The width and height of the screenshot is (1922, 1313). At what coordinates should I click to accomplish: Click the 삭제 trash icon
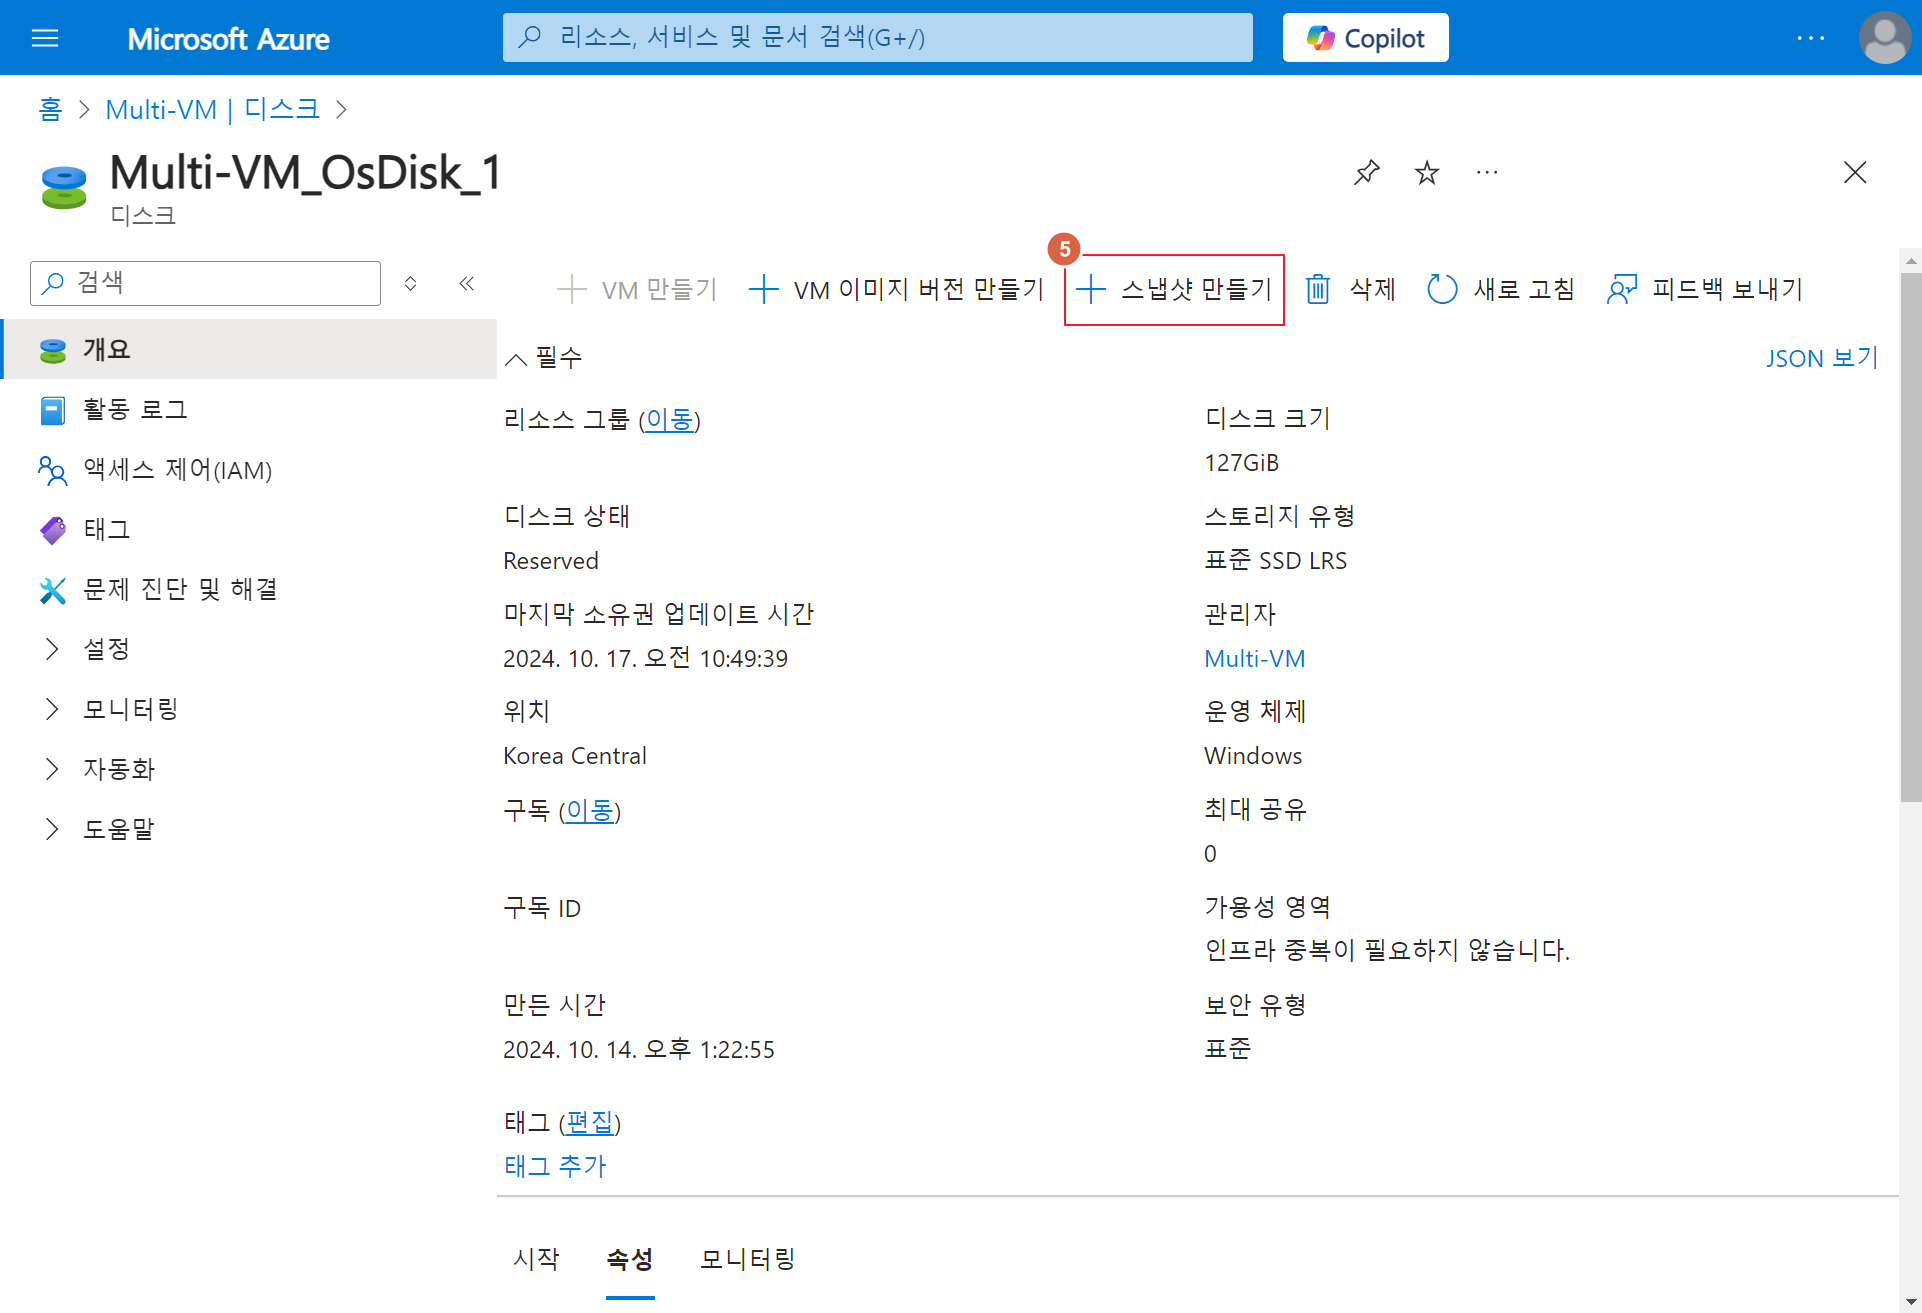pos(1318,290)
